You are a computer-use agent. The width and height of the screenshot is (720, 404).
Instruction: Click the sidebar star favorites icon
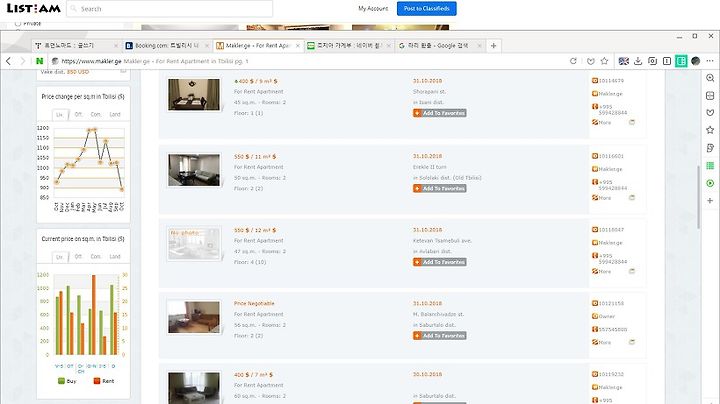point(710,130)
